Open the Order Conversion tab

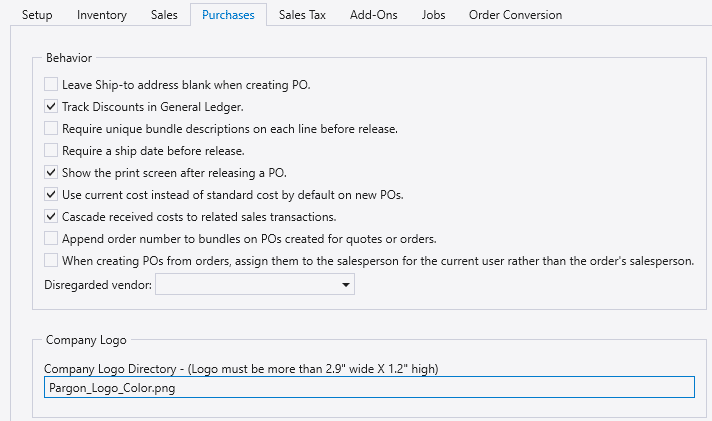(515, 15)
